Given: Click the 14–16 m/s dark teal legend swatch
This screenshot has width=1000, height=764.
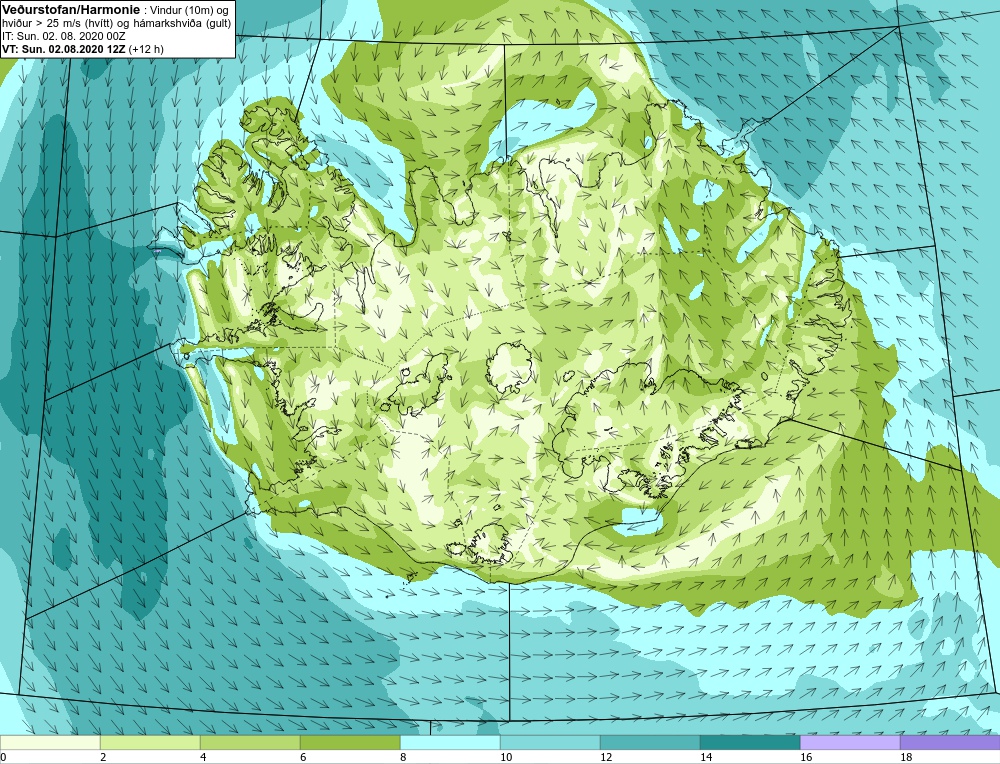Looking at the screenshot, I should coord(750,742).
